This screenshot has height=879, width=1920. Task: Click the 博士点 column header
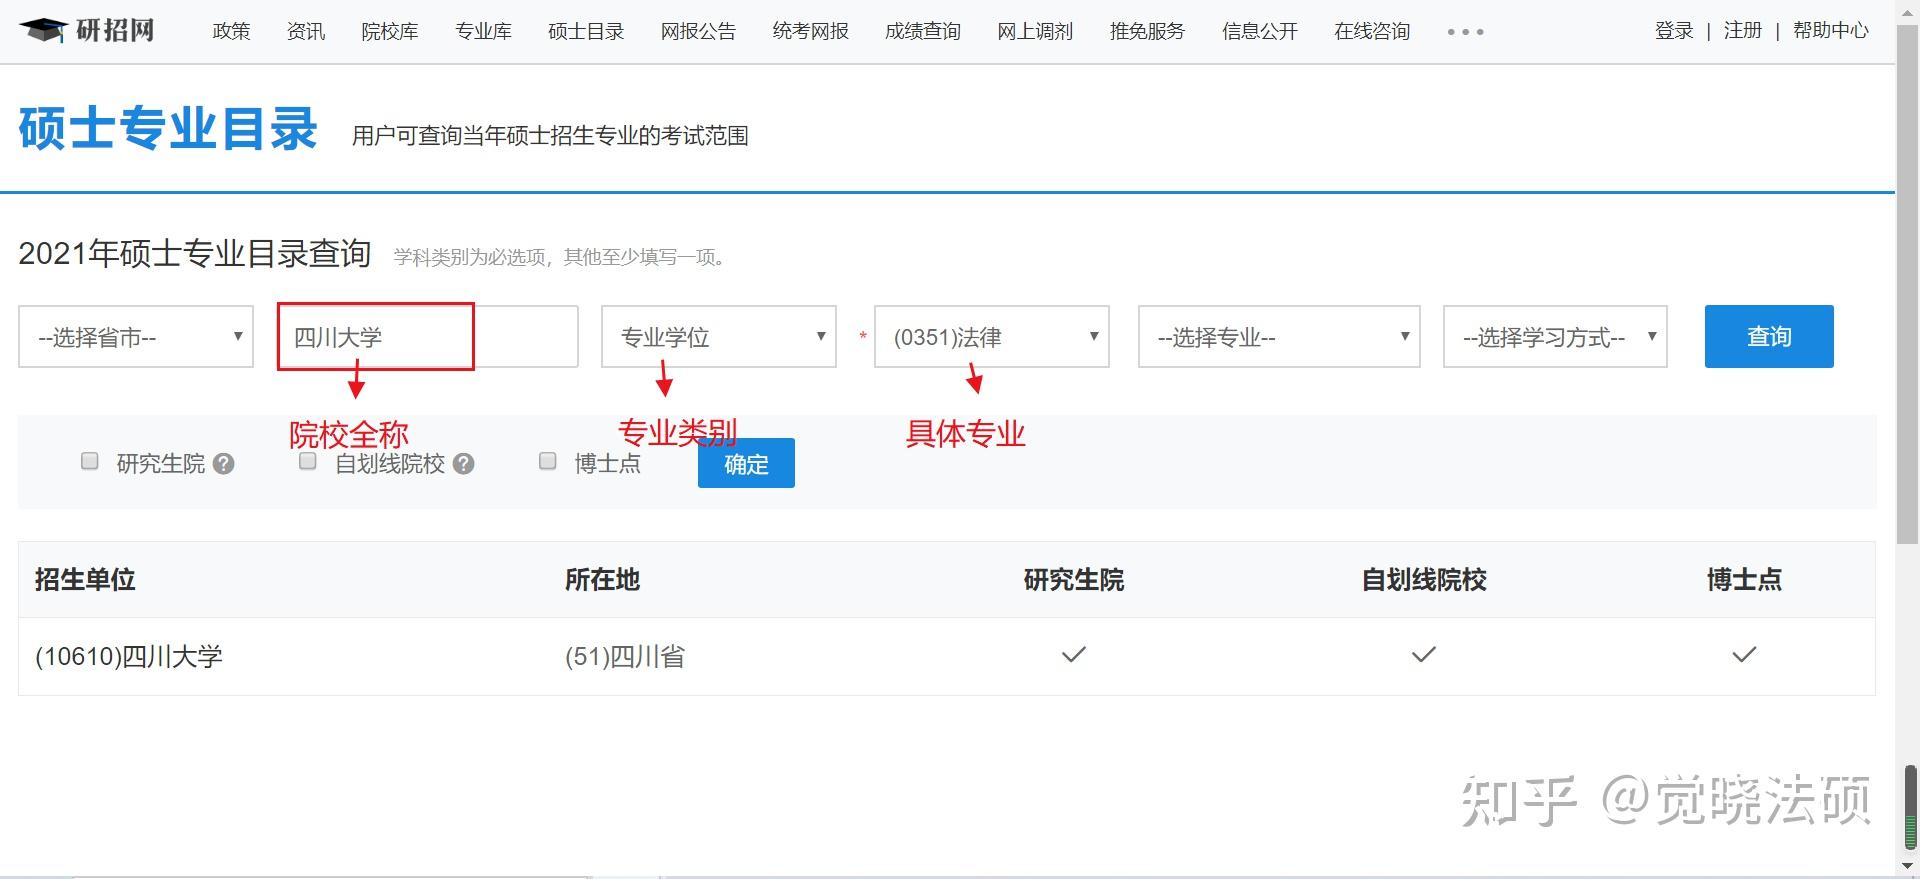tap(1744, 579)
